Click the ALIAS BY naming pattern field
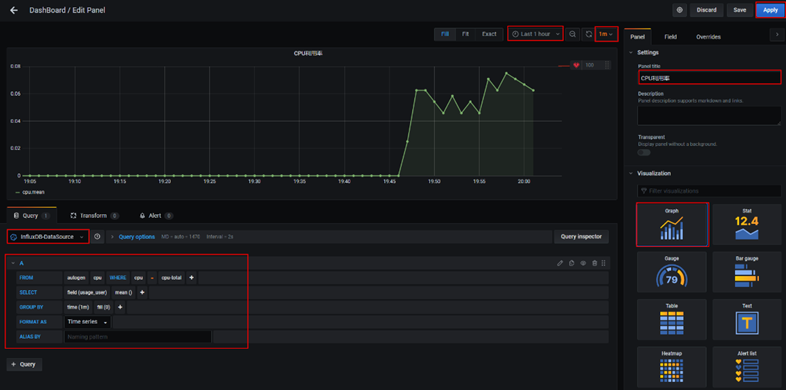 138,337
